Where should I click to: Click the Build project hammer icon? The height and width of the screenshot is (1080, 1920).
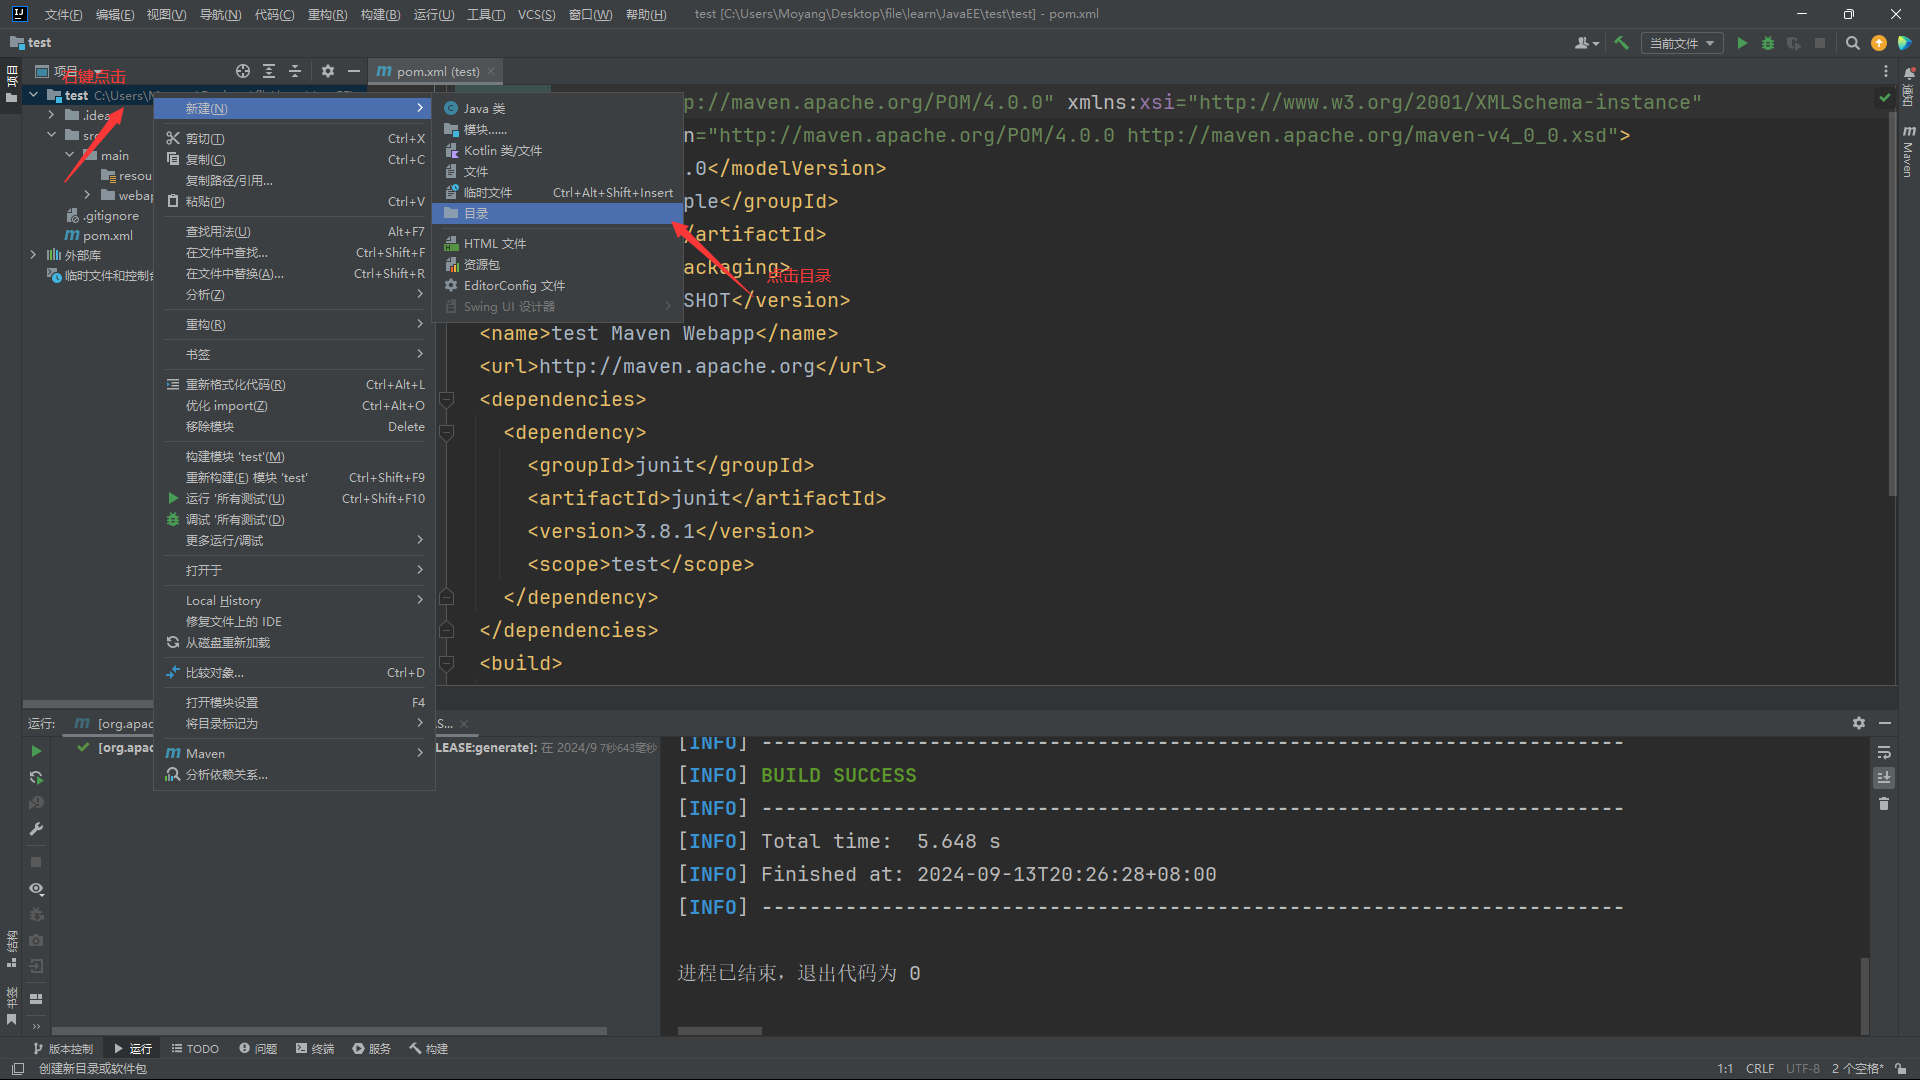[1622, 43]
